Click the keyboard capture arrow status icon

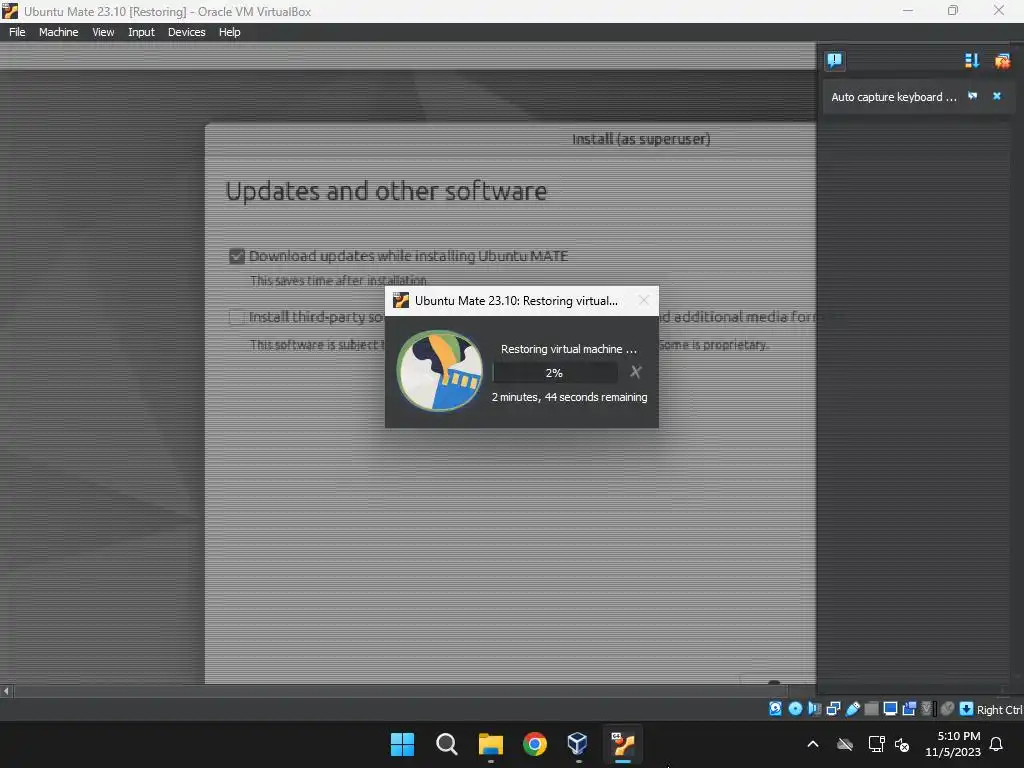pos(966,709)
